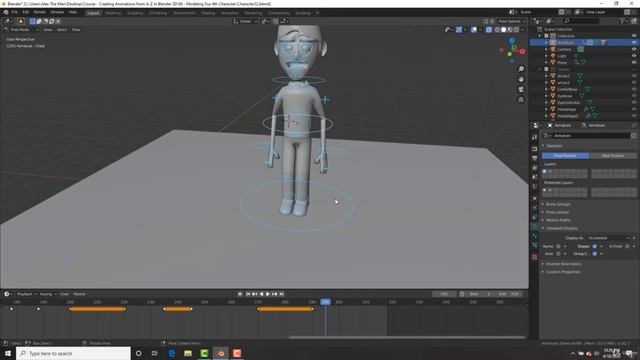
Task: Open the Bone Constraint properties tab icon
Action: (x=535, y=245)
